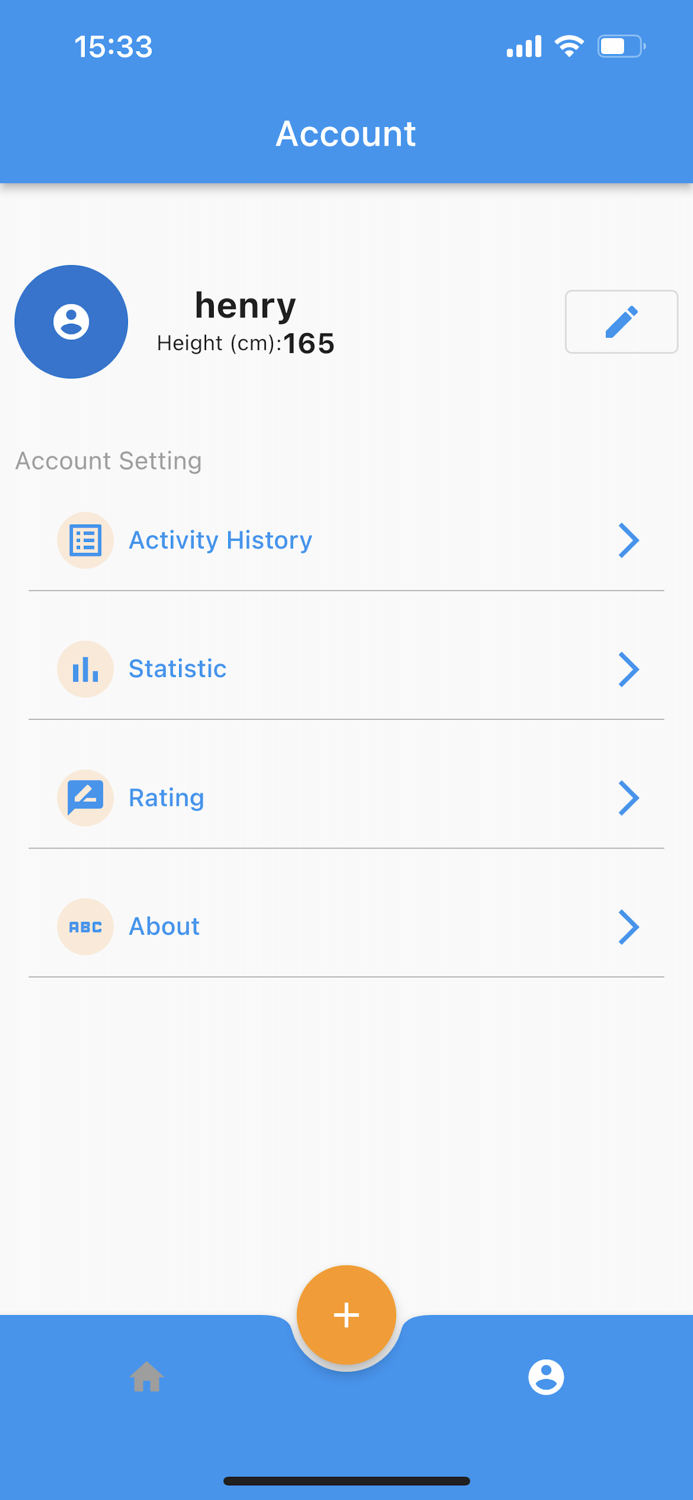Tap the About row chevron

pyautogui.click(x=629, y=927)
